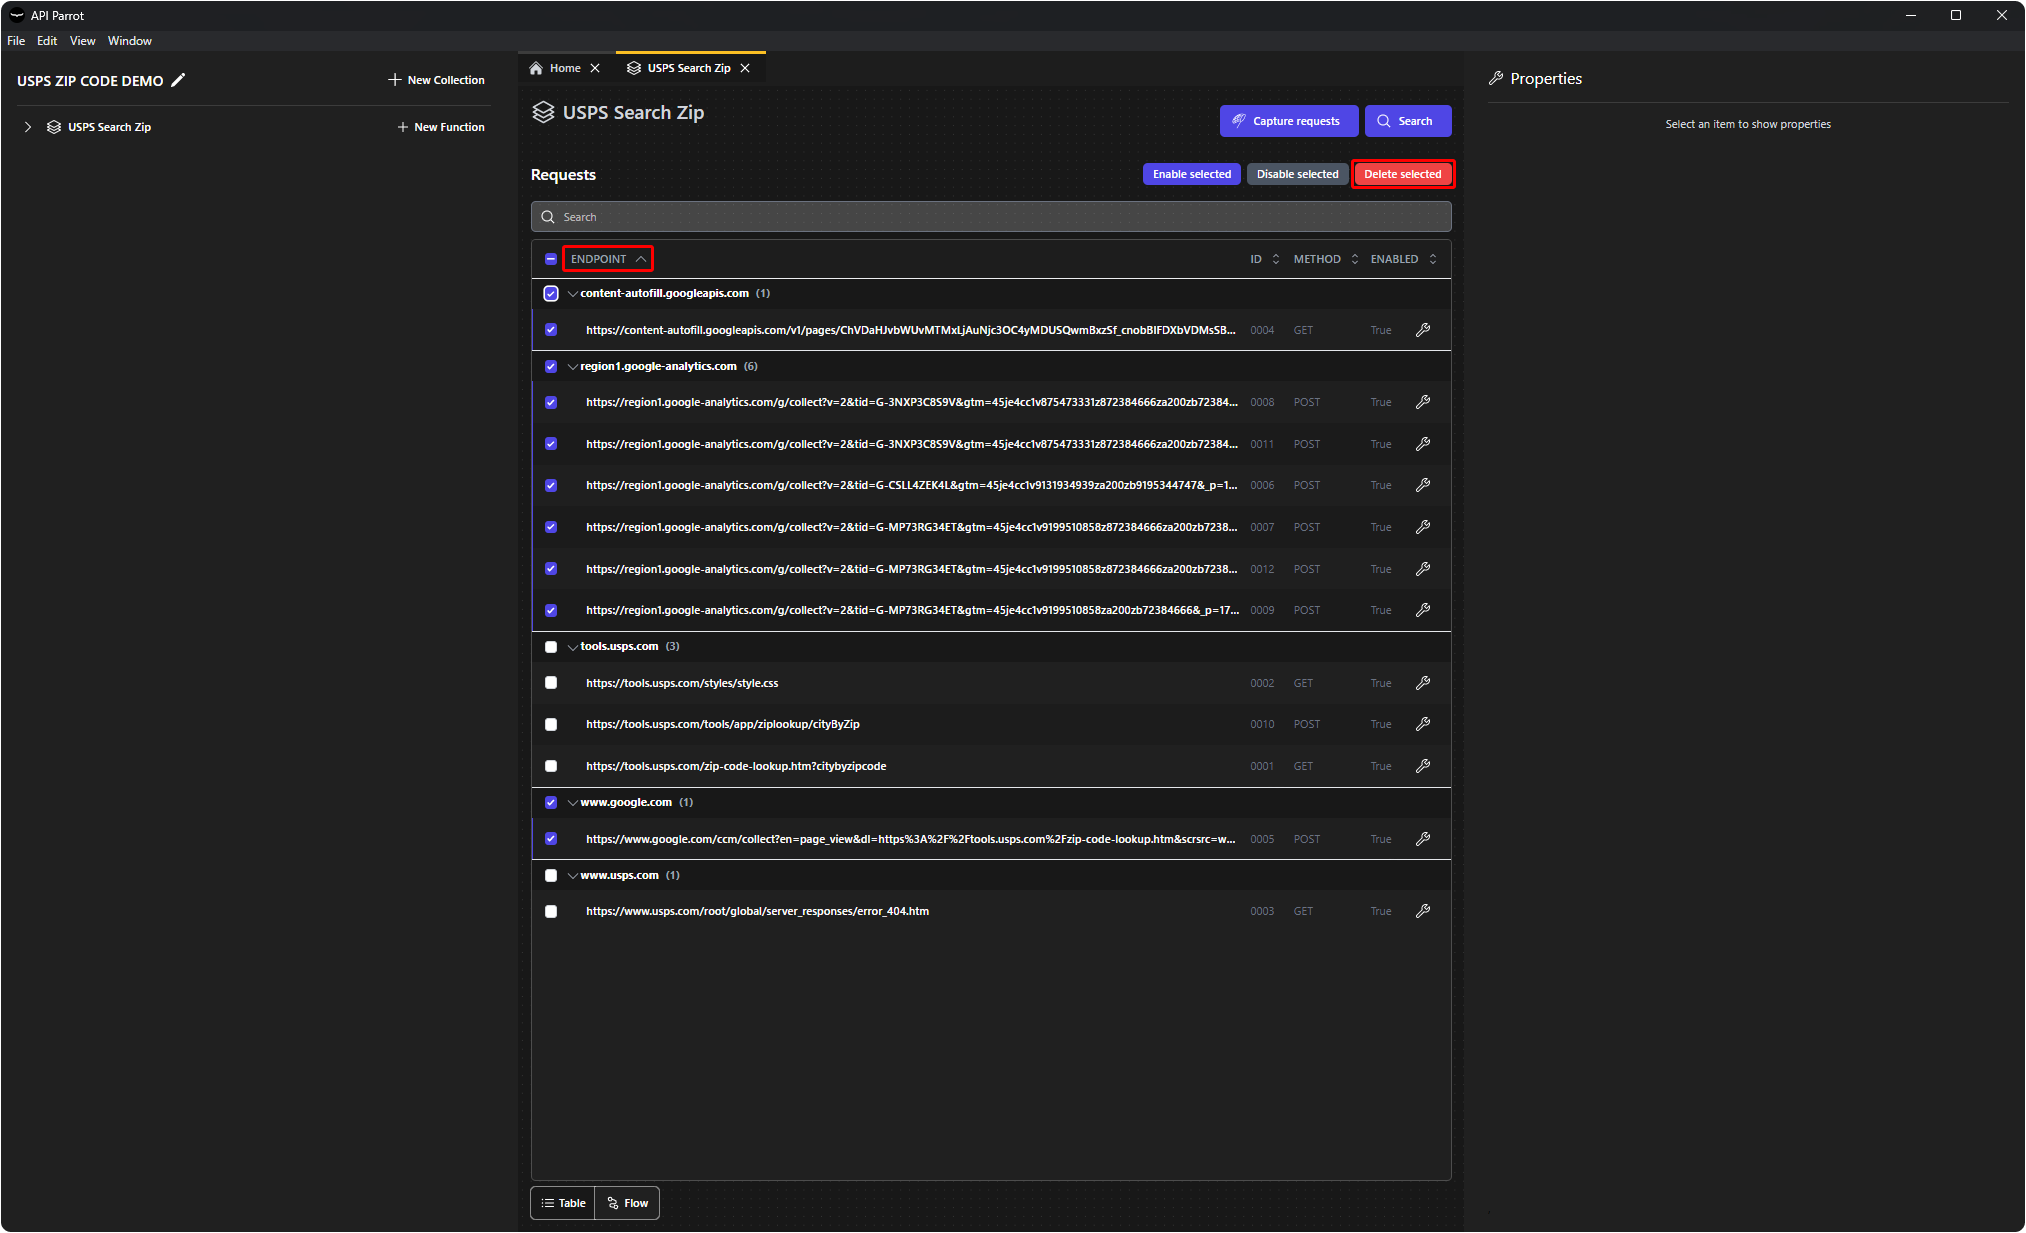Uncheck request ID 0006 checkbox
2026x1233 pixels.
click(x=551, y=485)
